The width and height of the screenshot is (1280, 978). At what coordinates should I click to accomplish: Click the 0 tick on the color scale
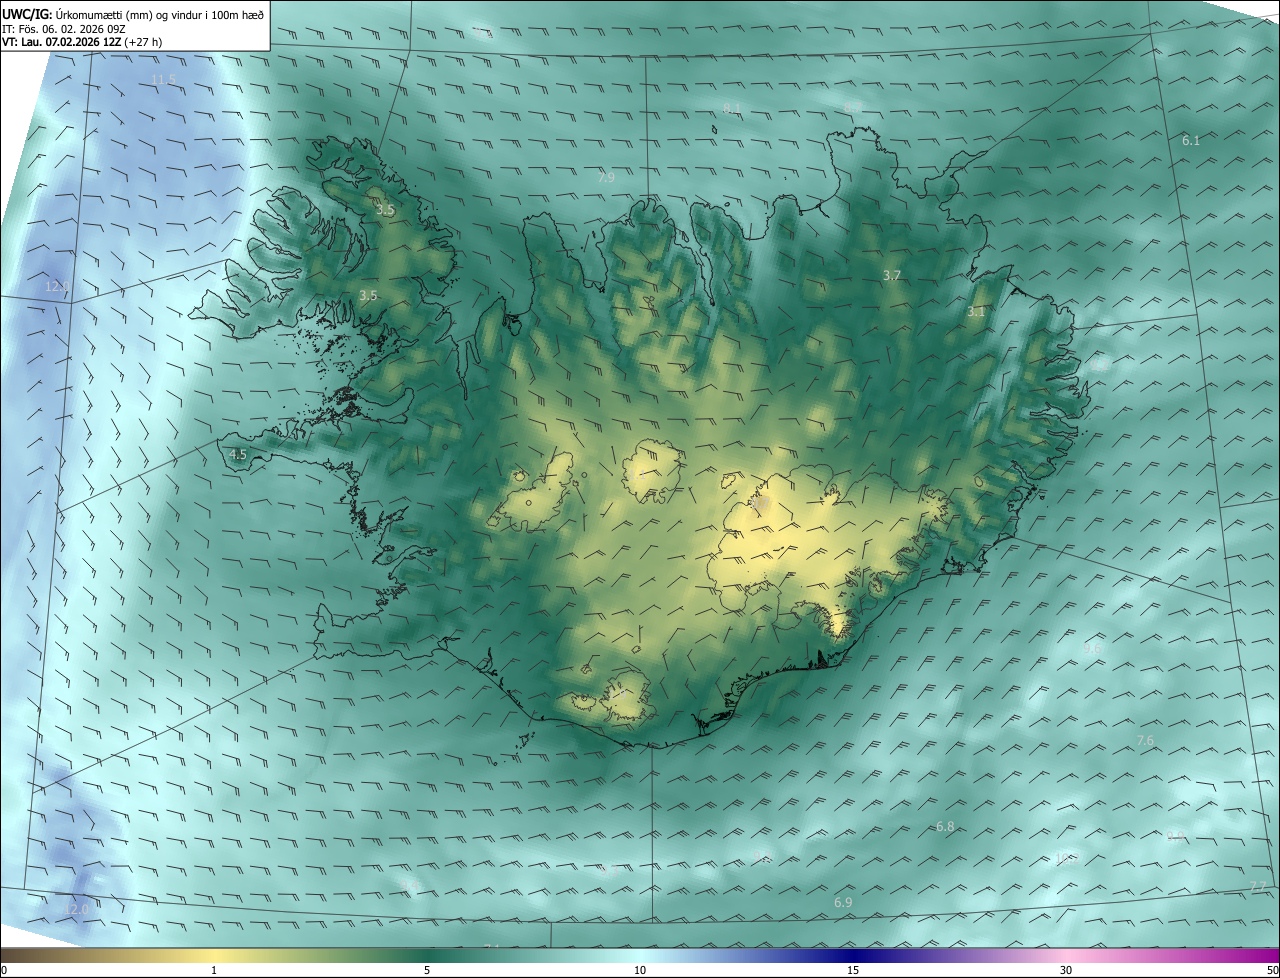(4, 970)
